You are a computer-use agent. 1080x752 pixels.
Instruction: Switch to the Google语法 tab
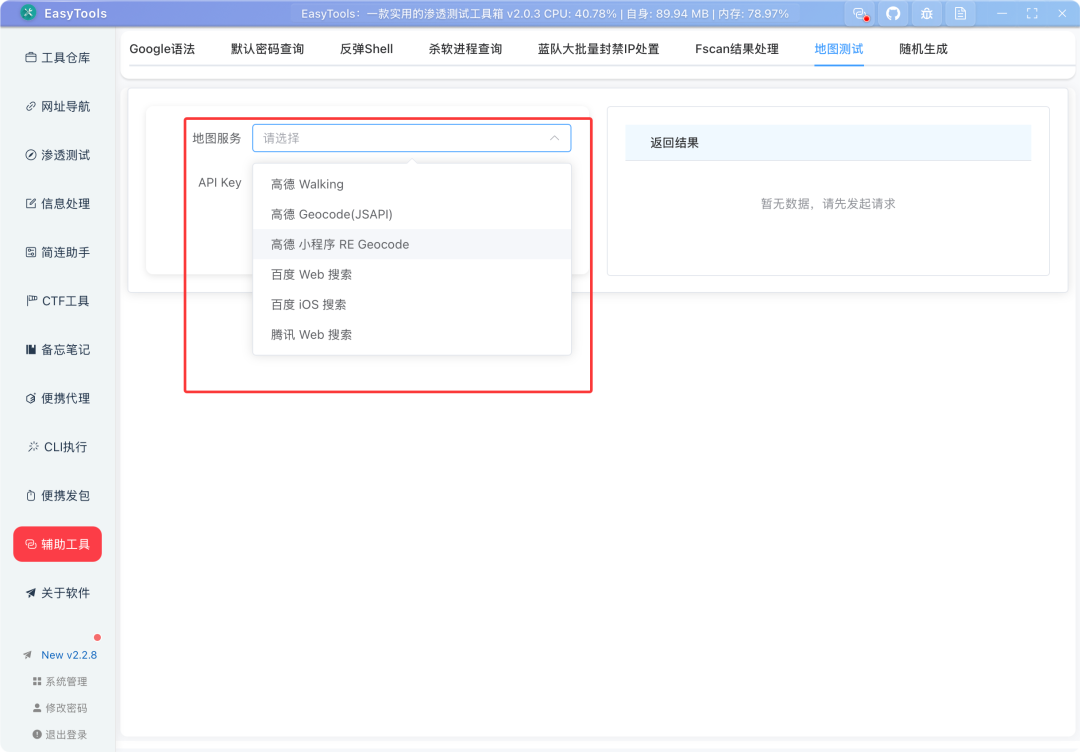tap(162, 49)
